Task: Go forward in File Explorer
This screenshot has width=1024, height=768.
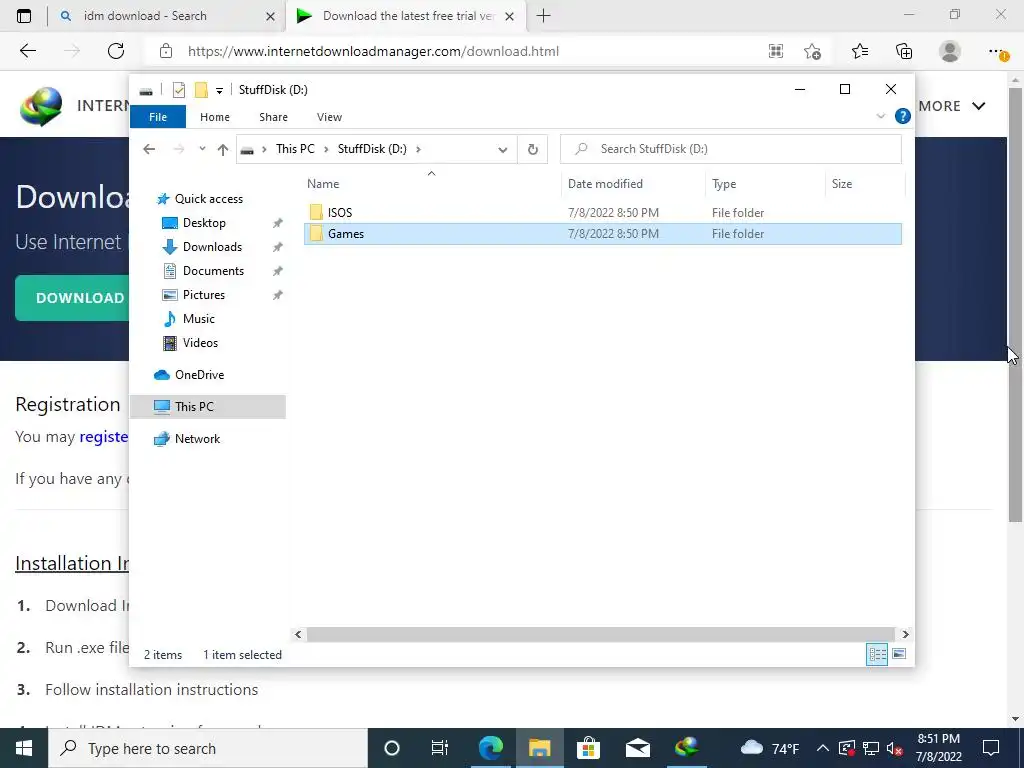Action: 178,149
